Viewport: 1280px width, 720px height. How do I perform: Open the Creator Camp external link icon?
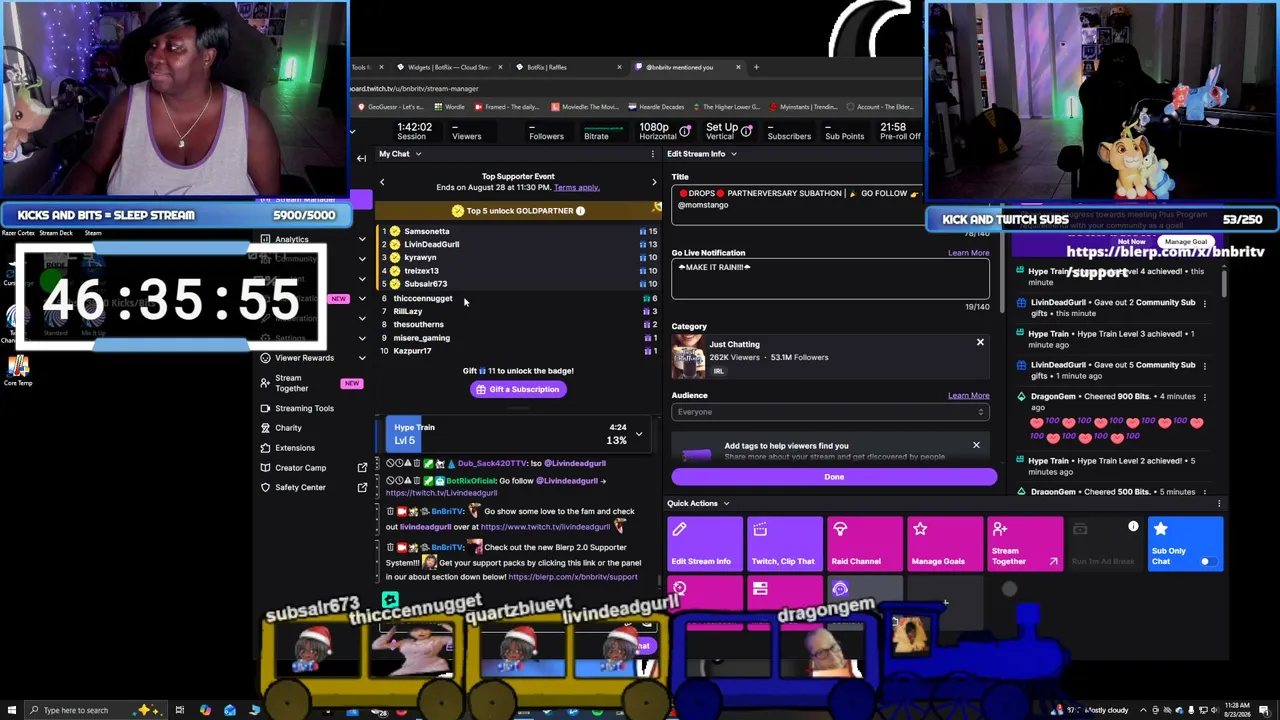tap(362, 468)
